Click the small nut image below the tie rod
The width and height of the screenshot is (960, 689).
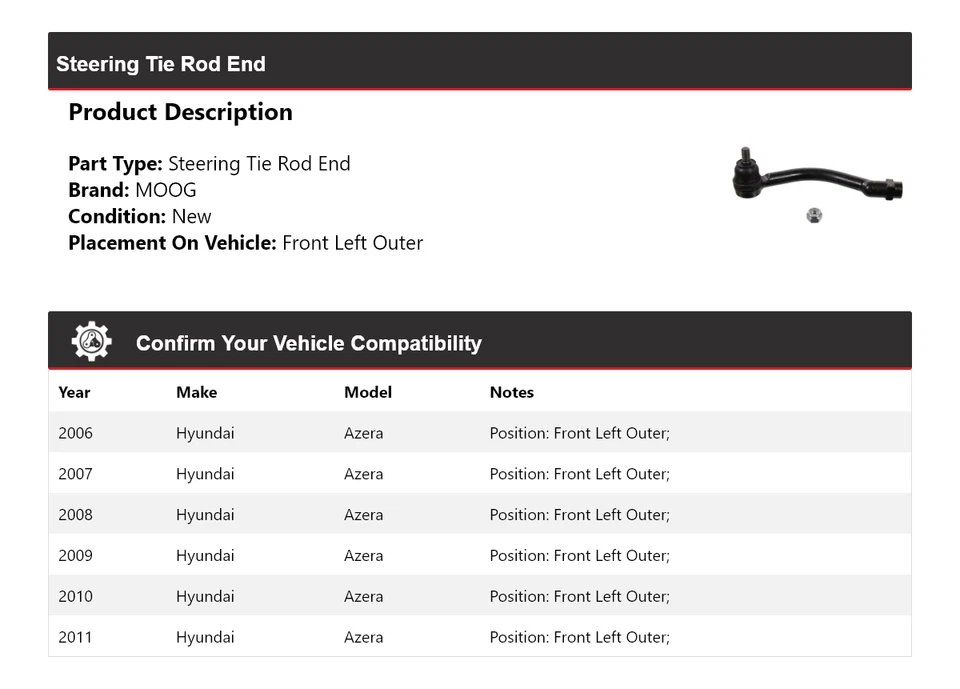[x=814, y=215]
